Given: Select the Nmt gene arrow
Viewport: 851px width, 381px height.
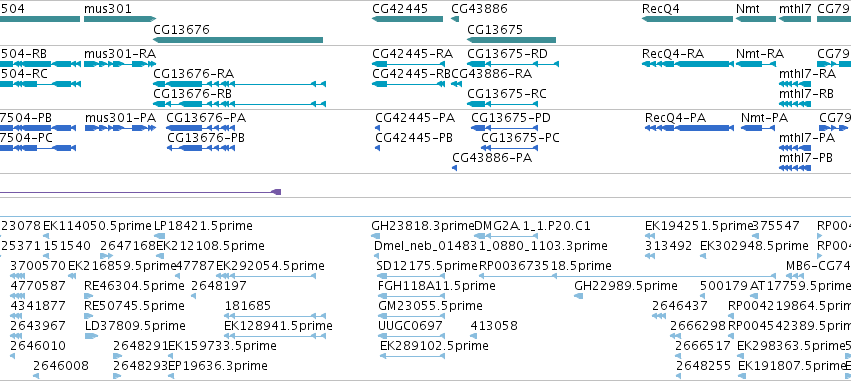Looking at the screenshot, I should point(756,19).
